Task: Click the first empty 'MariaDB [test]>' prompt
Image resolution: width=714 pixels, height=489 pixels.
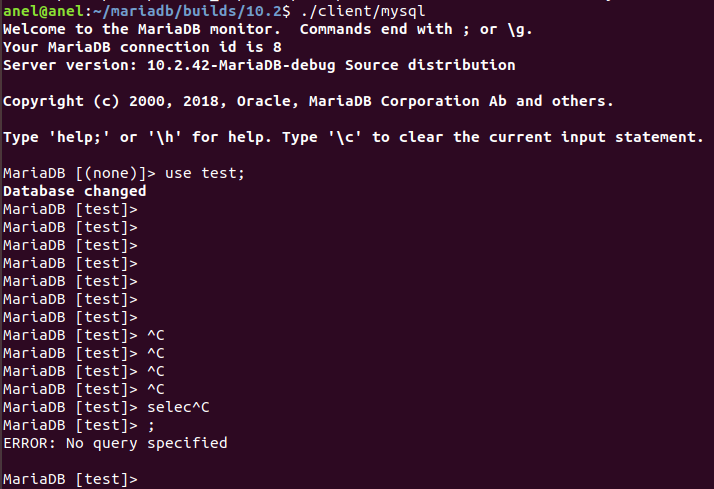Action: pos(70,209)
